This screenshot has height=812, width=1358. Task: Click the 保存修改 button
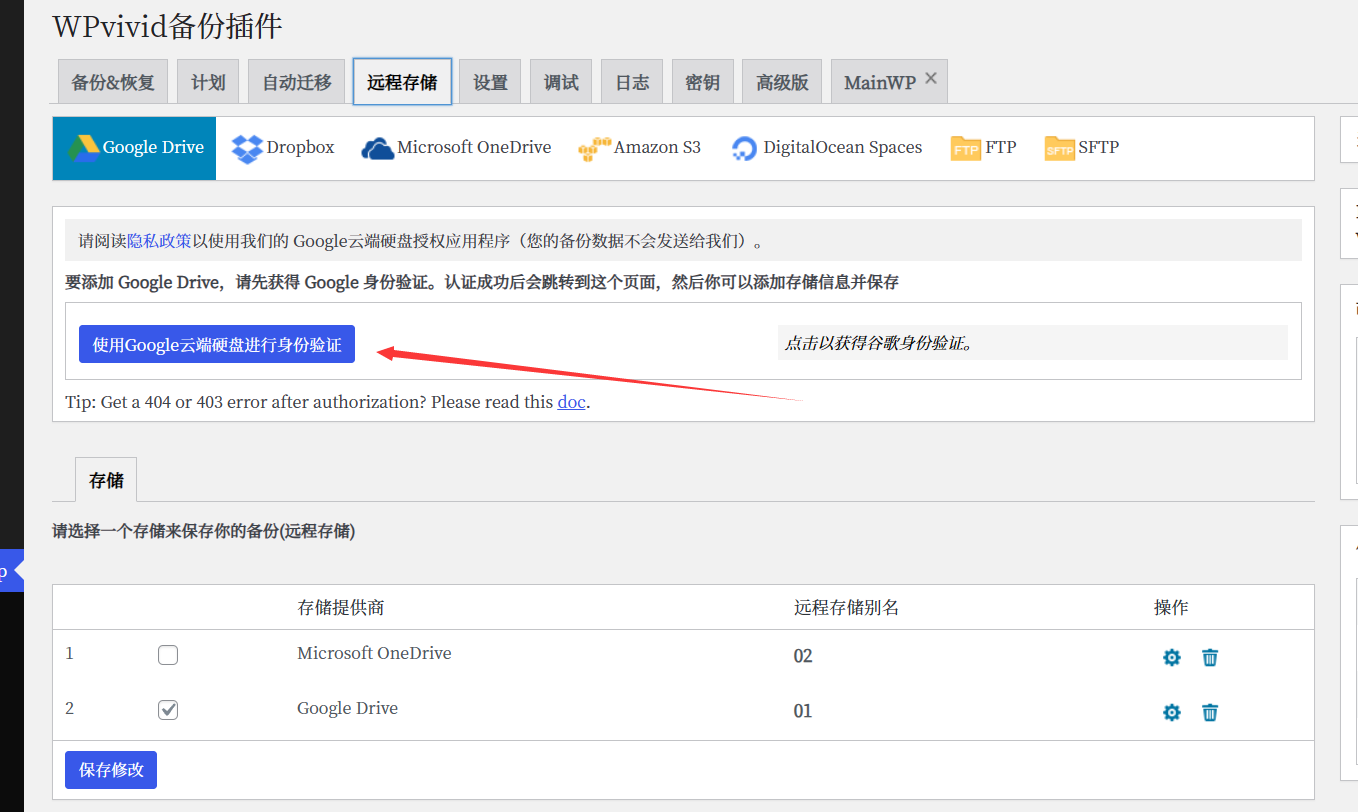click(111, 770)
